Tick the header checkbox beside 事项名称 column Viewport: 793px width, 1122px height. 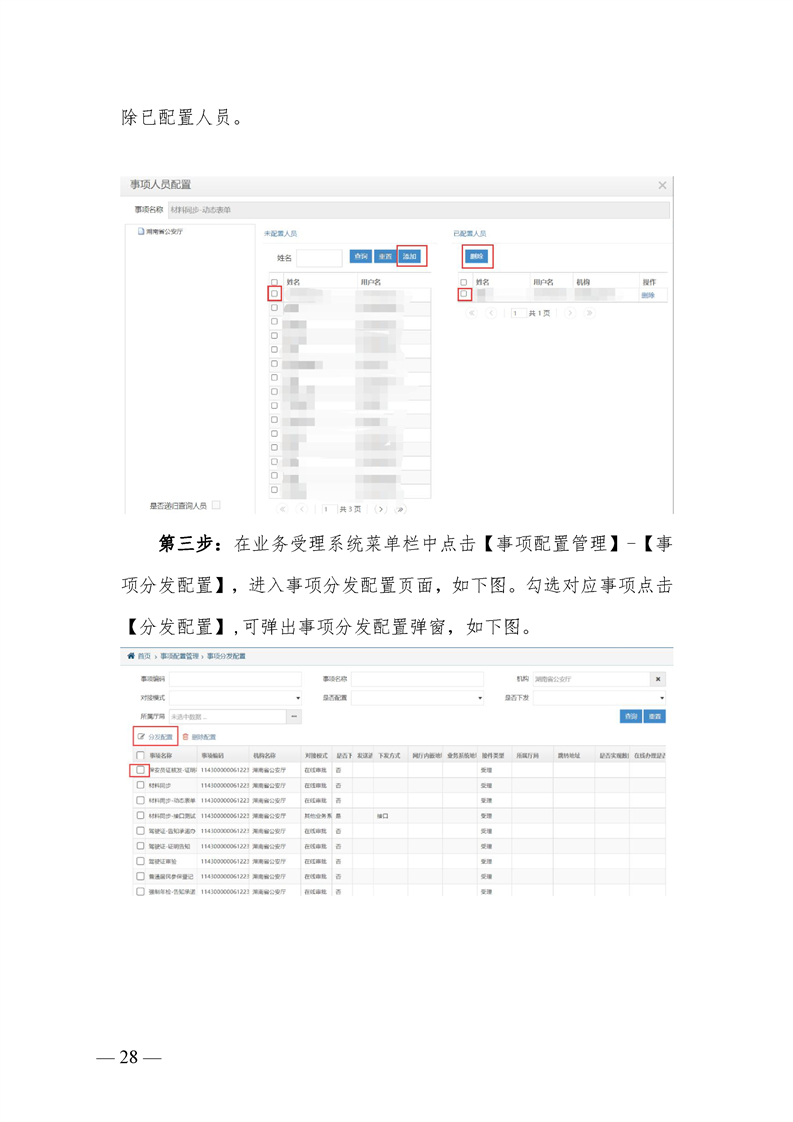tap(140, 756)
